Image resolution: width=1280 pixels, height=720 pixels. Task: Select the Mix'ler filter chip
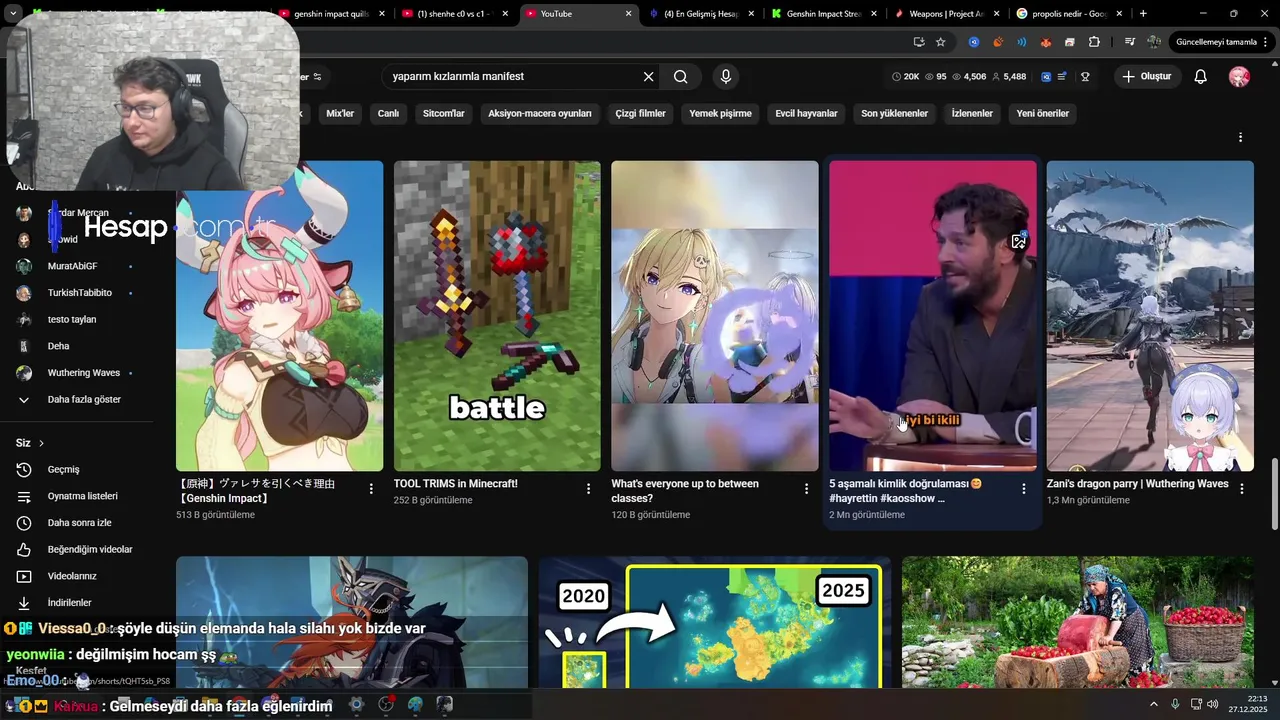(x=340, y=113)
